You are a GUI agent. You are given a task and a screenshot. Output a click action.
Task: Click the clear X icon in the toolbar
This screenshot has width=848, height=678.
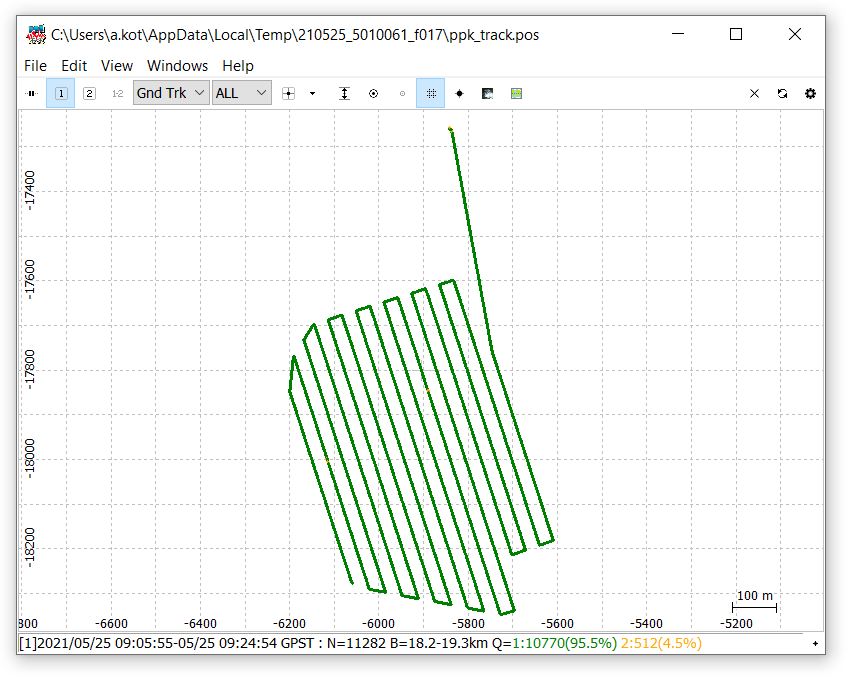(754, 94)
